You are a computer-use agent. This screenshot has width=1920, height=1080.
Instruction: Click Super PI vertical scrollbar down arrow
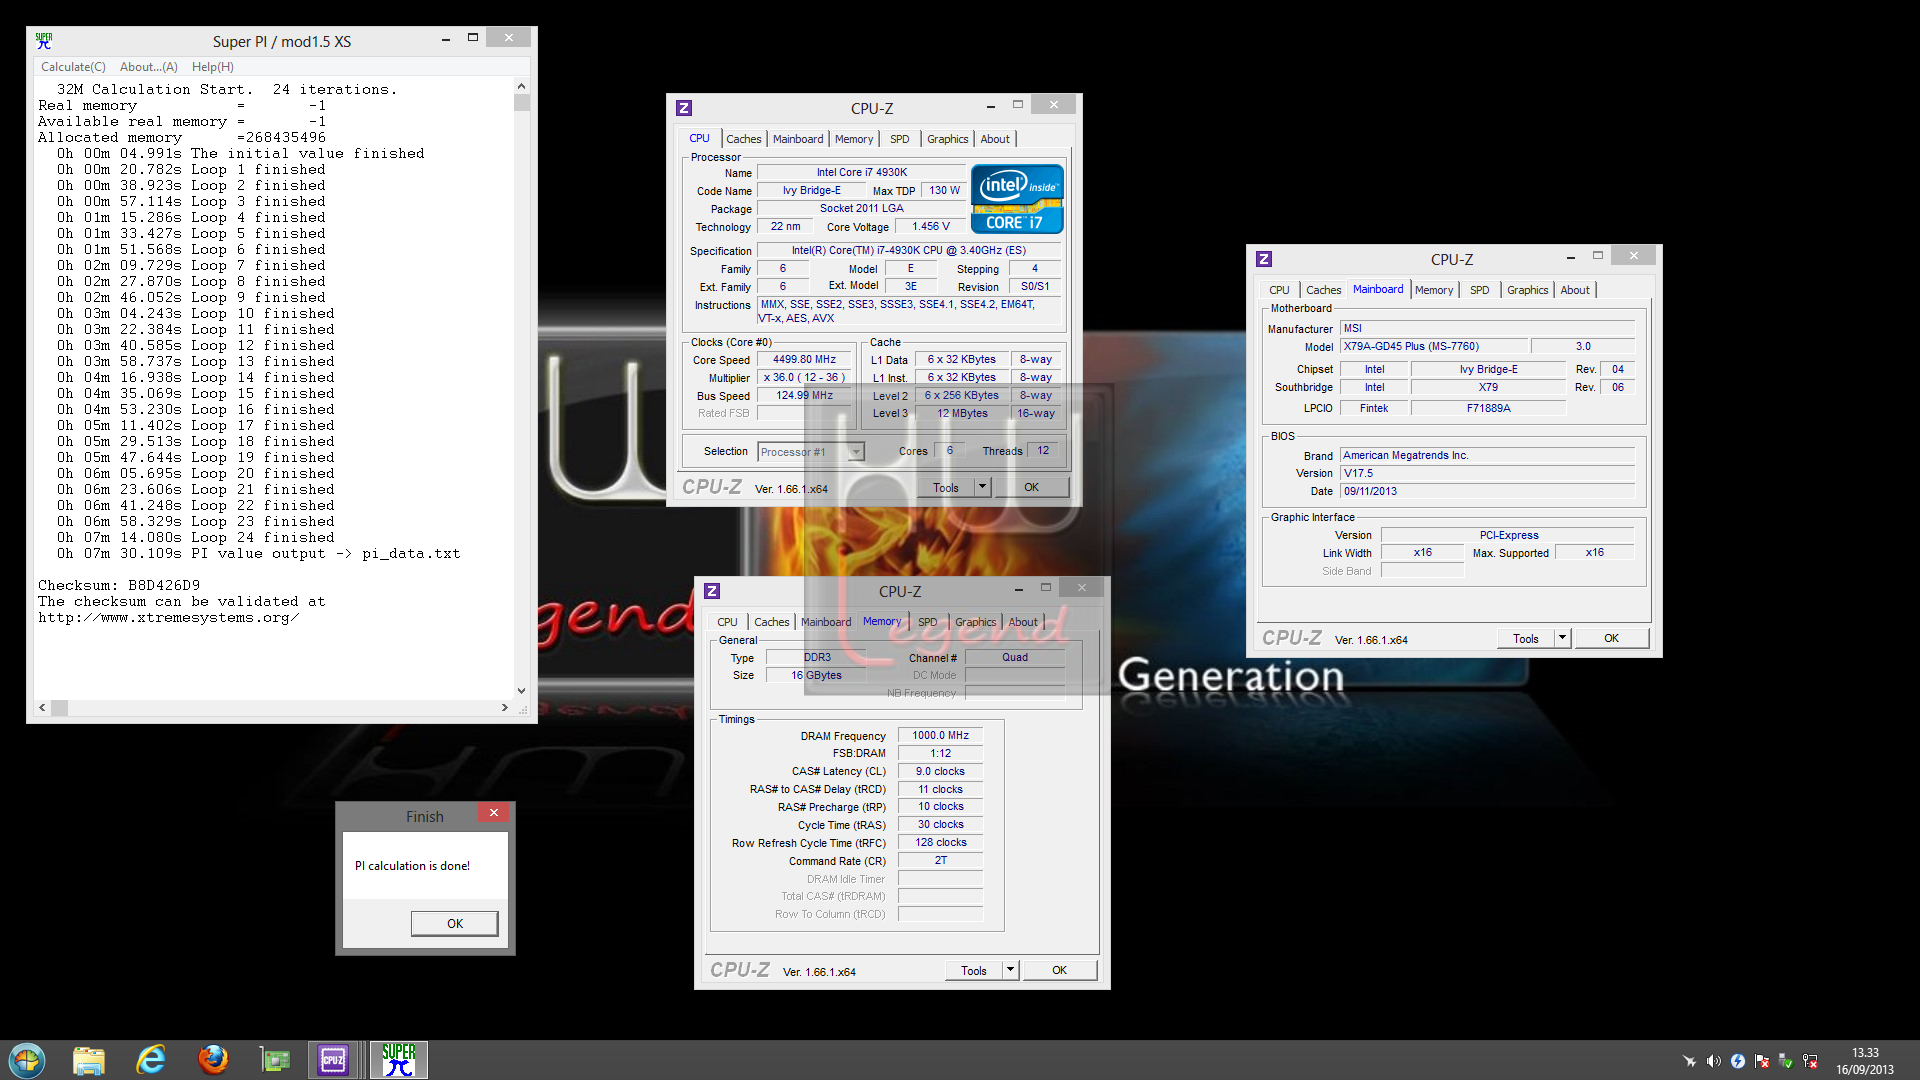[521, 690]
